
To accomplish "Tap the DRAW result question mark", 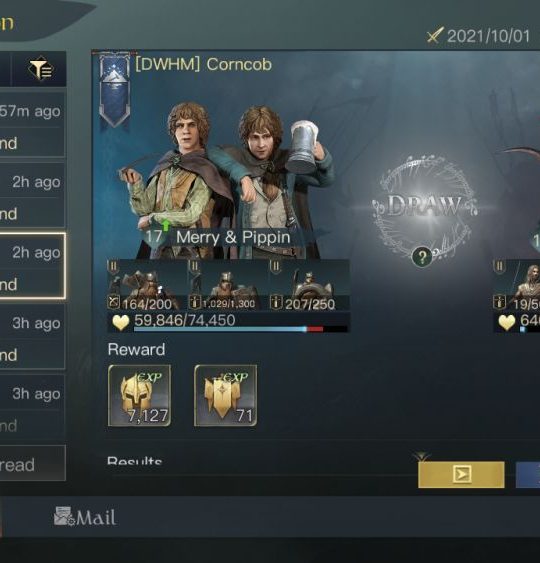I will [x=422, y=257].
